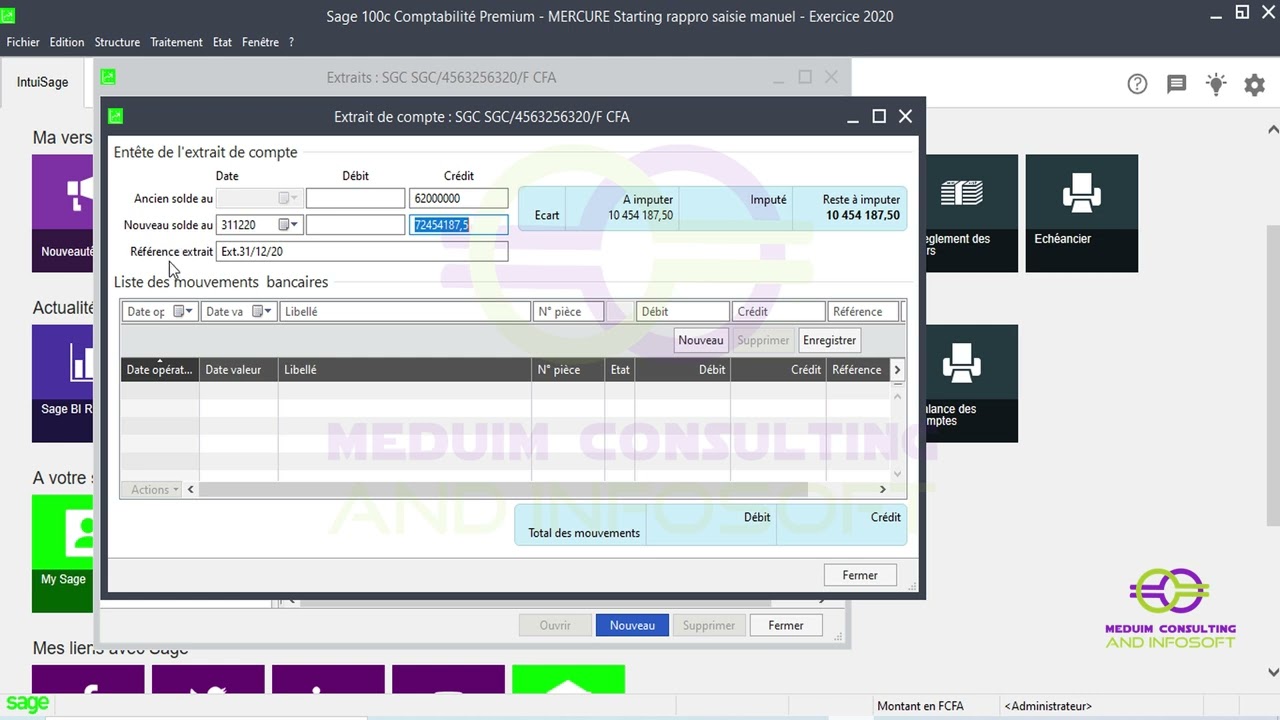Click Nouveau in the movements list

click(700, 341)
